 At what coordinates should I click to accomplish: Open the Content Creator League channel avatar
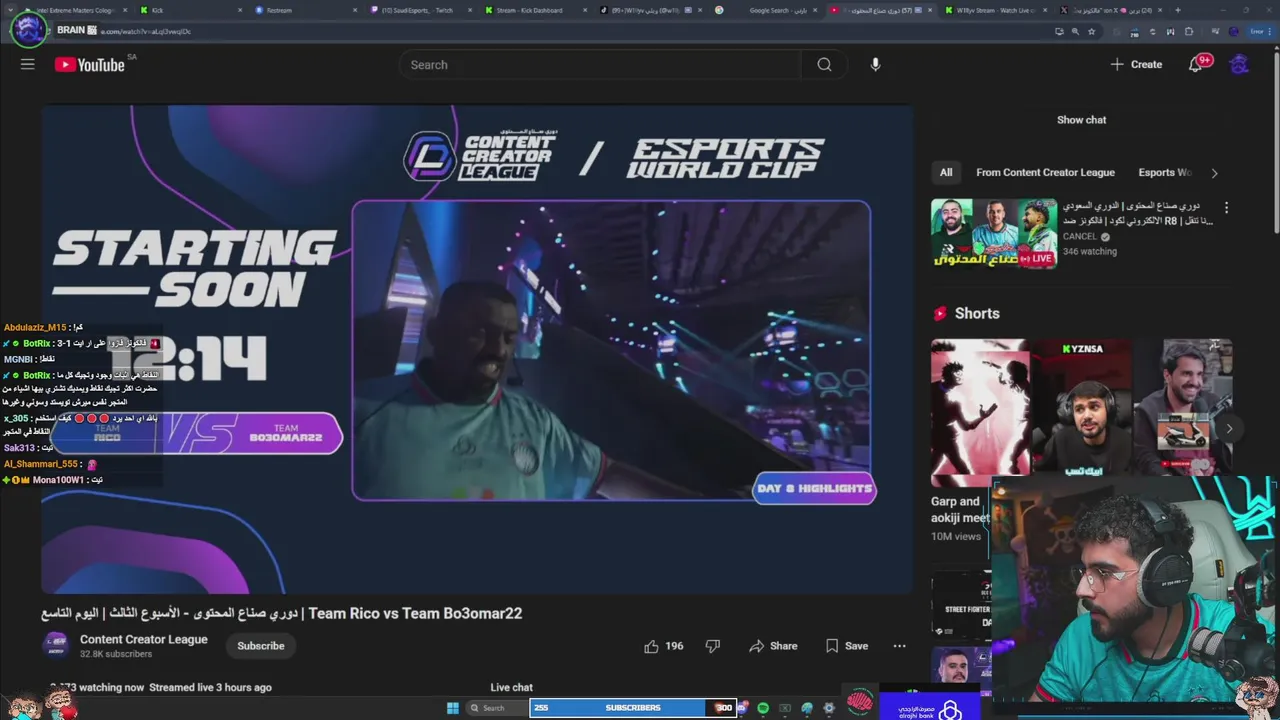coord(56,645)
